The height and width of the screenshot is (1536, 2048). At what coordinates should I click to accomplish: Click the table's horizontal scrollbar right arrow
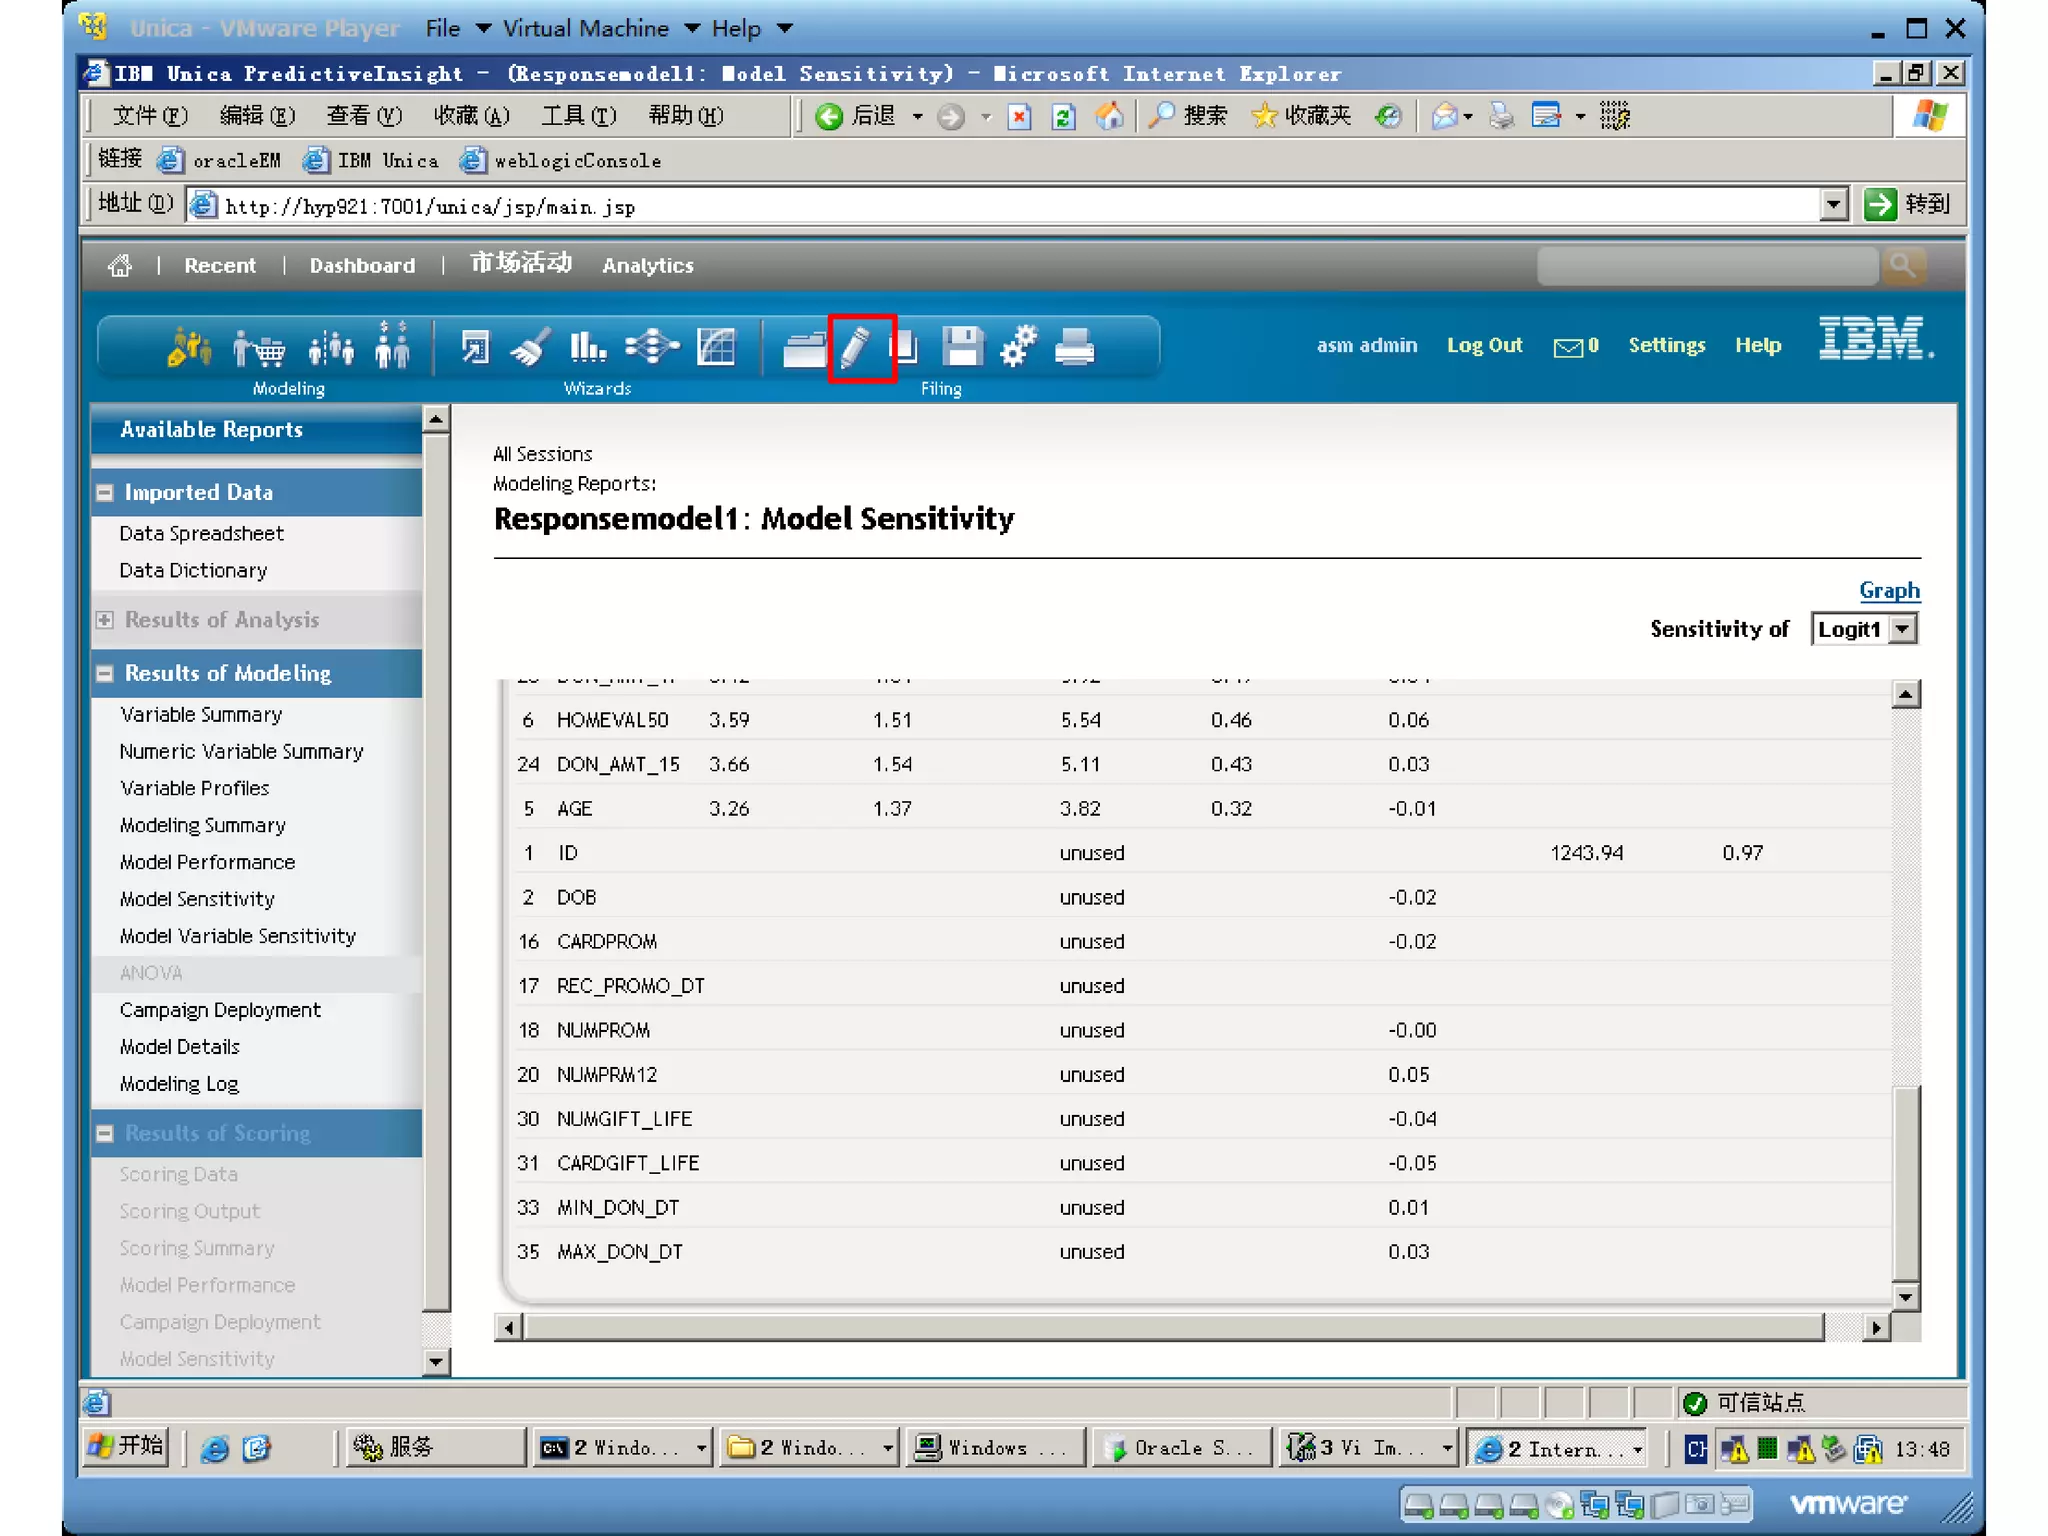(1876, 1328)
